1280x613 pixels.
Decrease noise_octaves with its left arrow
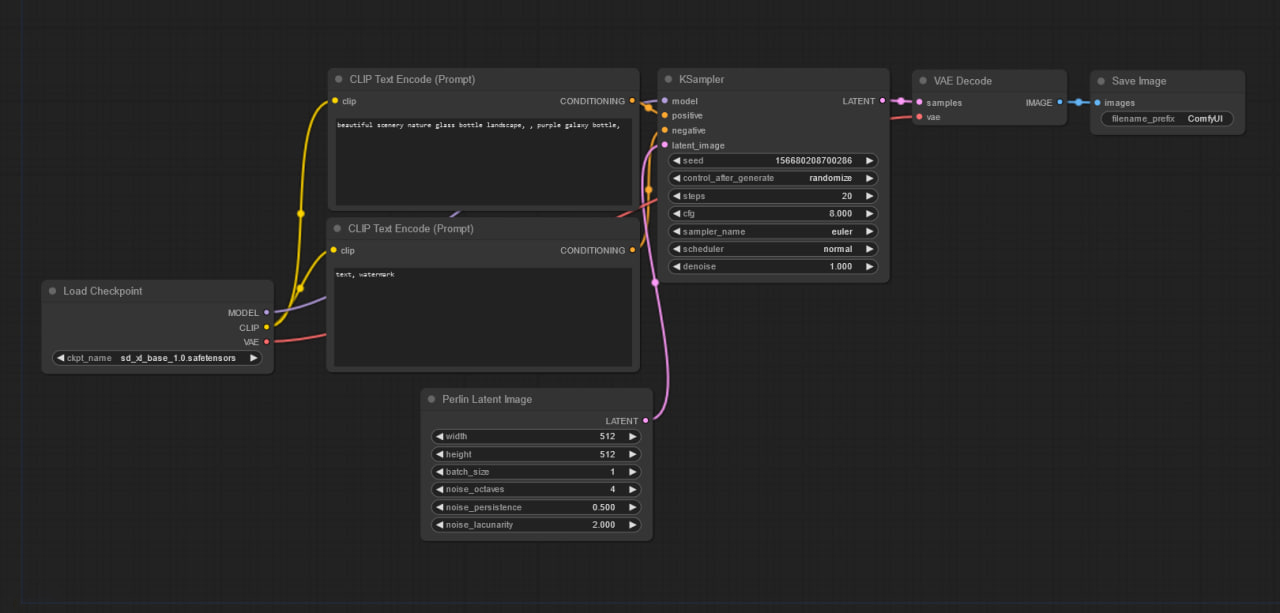(x=439, y=490)
